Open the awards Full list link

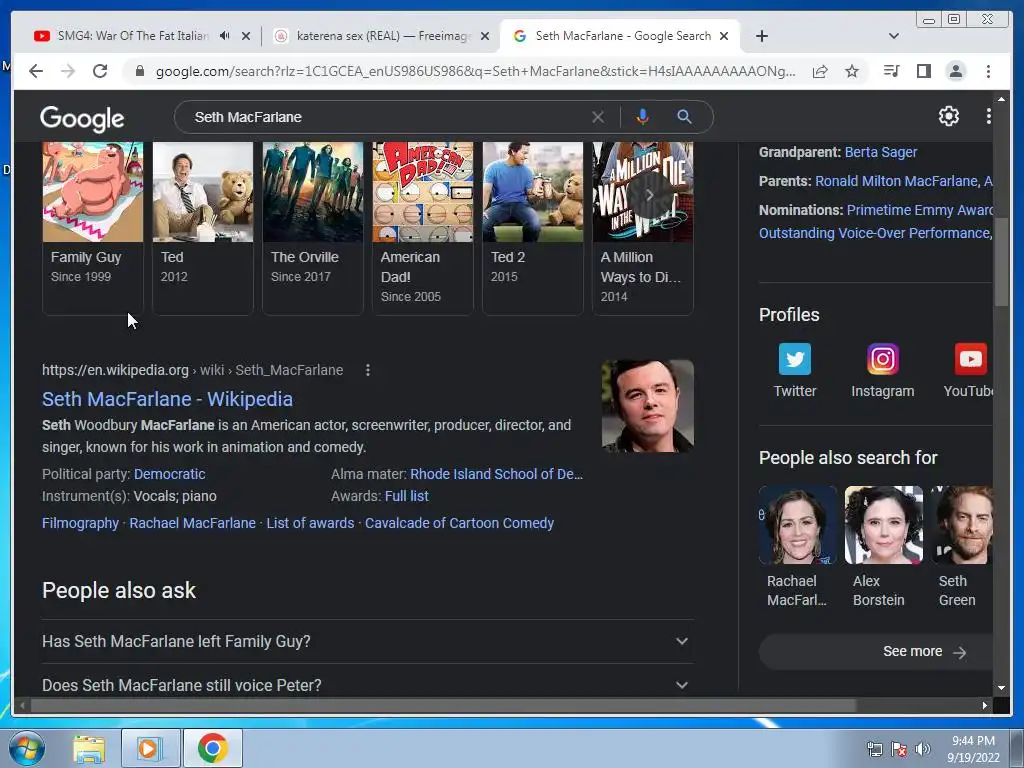coord(406,496)
